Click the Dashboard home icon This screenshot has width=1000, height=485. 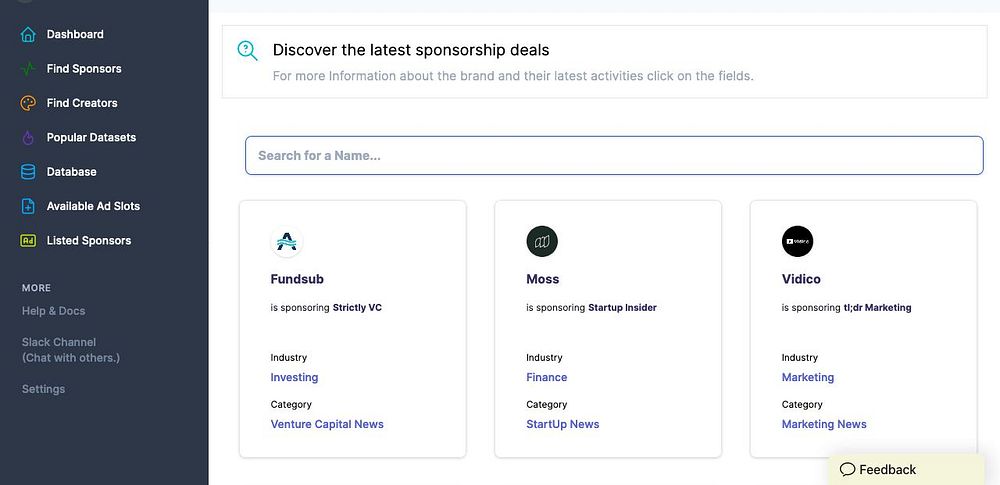[x=28, y=34]
